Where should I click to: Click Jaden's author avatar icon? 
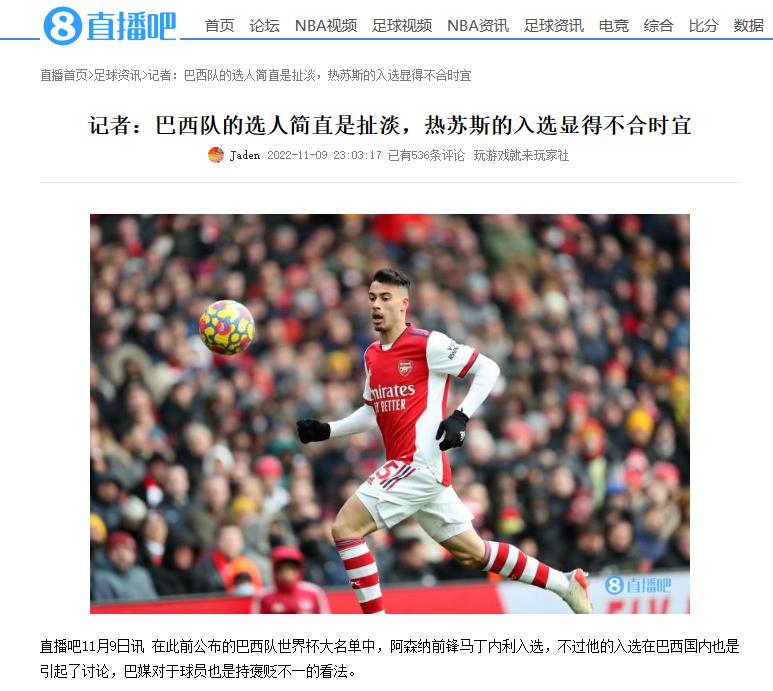(216, 155)
